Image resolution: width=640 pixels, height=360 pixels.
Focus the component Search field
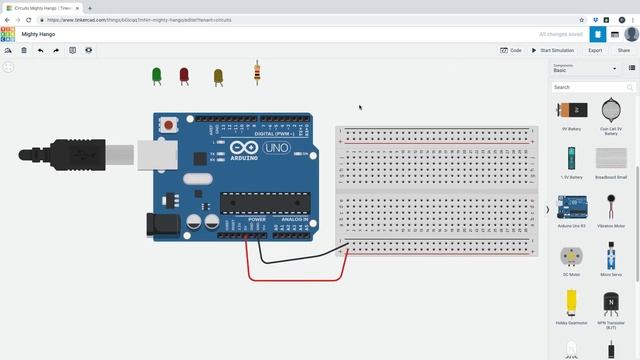point(593,87)
